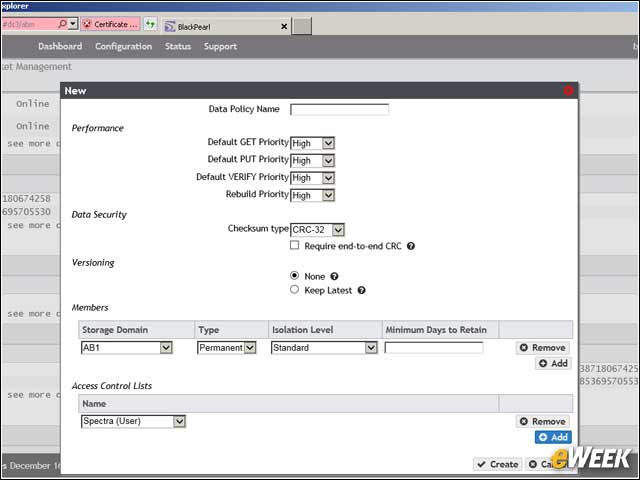Screen dimensions: 640x480
Task: Open the Checksum type CRC-32 dropdown
Action: pyautogui.click(x=317, y=230)
